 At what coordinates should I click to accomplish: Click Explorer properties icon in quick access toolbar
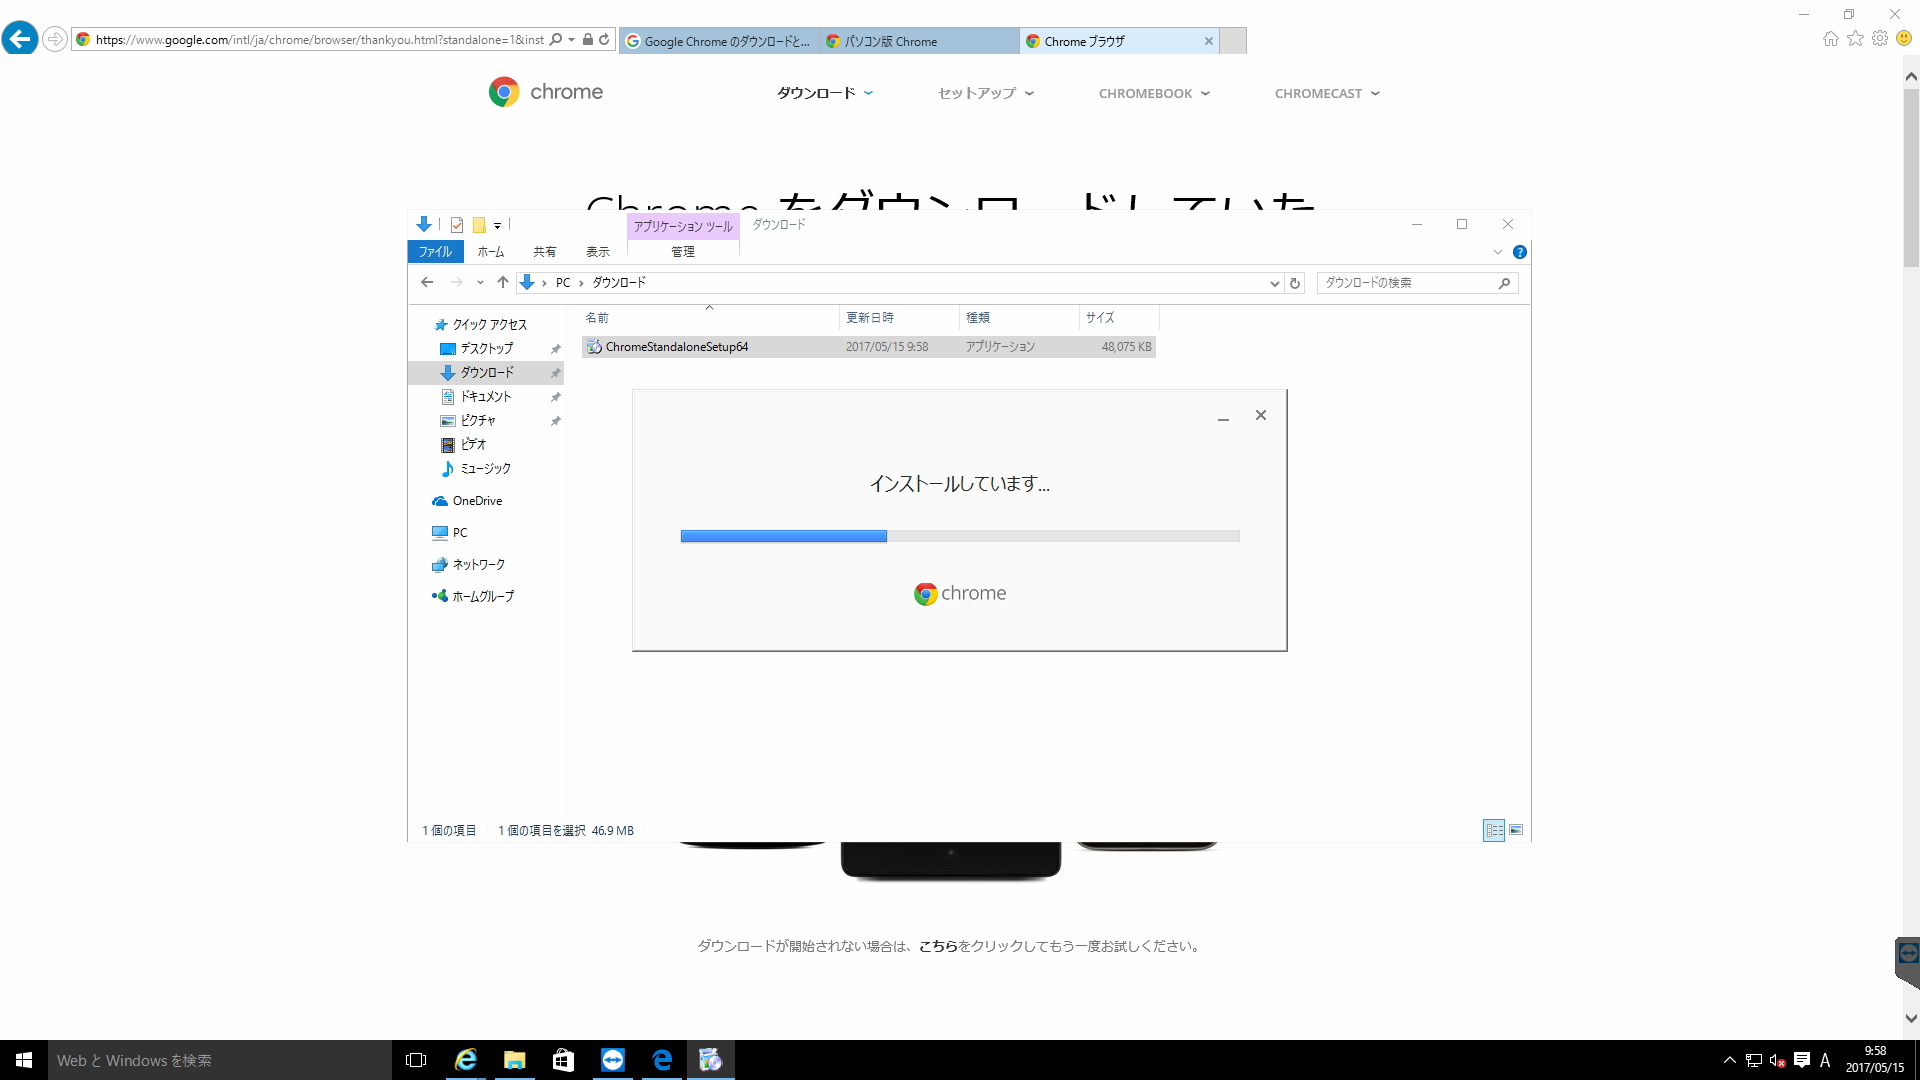457,225
